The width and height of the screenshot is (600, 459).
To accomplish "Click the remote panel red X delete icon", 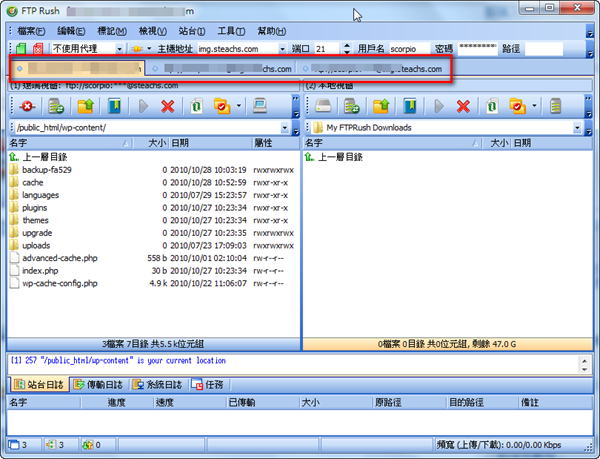I will coord(168,106).
